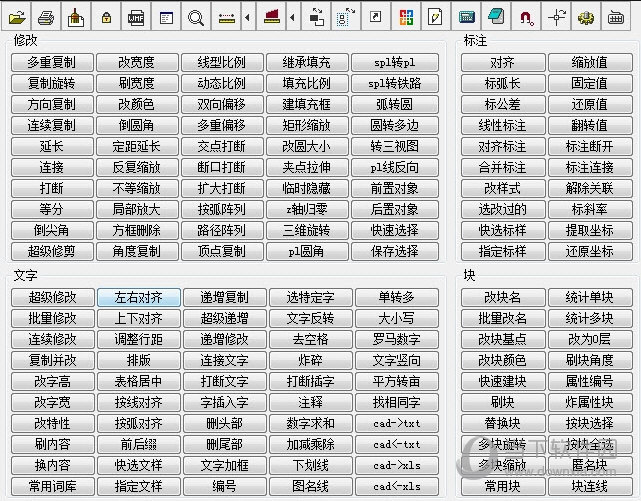This screenshot has height=501, width=641.
Task: Click cad<-xls button
Action: pos(397,486)
